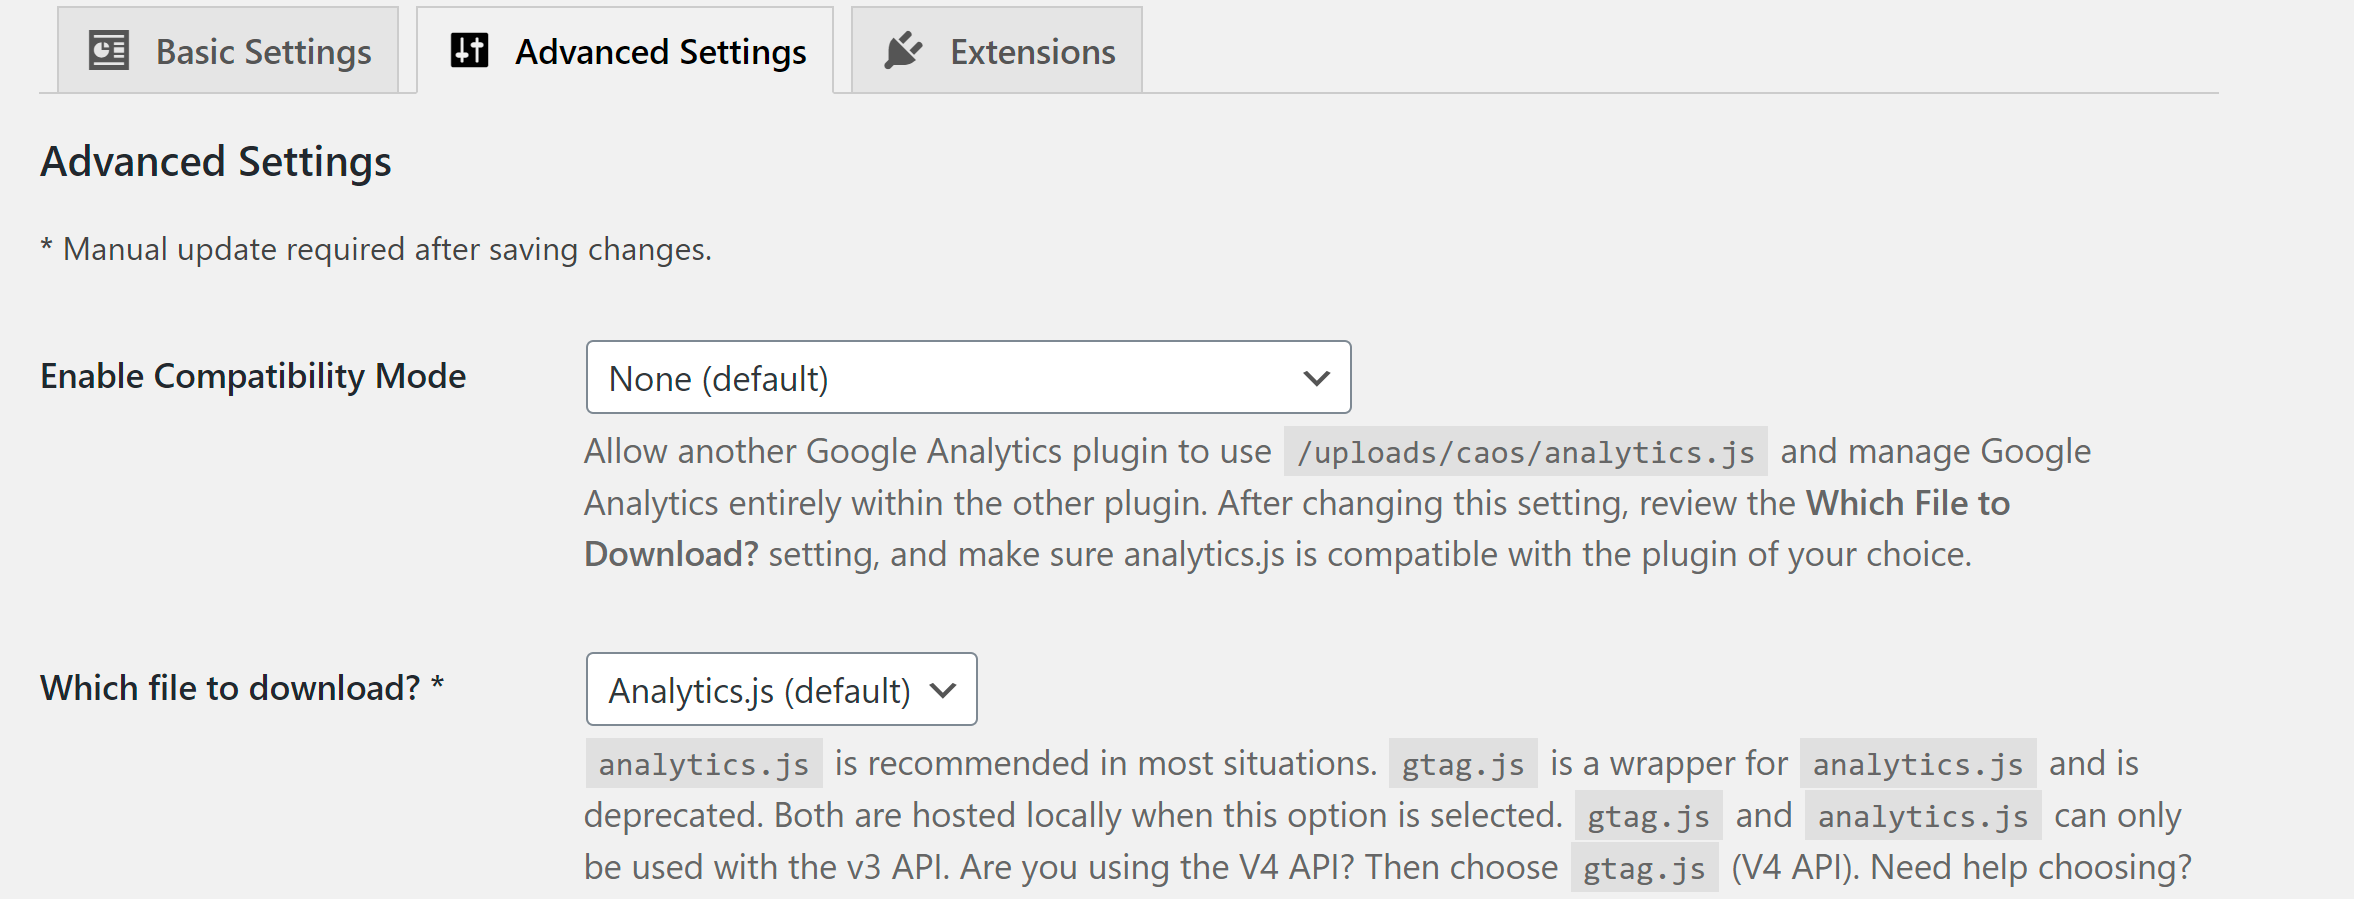The height and width of the screenshot is (899, 2354).
Task: Click 'Need help choosing?' text
Action: point(2030,867)
